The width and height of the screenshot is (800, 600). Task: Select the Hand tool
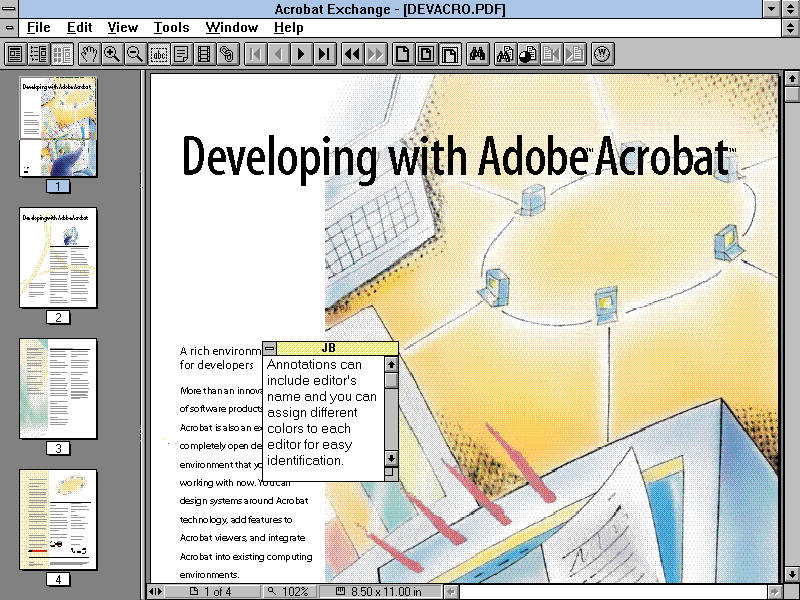click(x=89, y=54)
